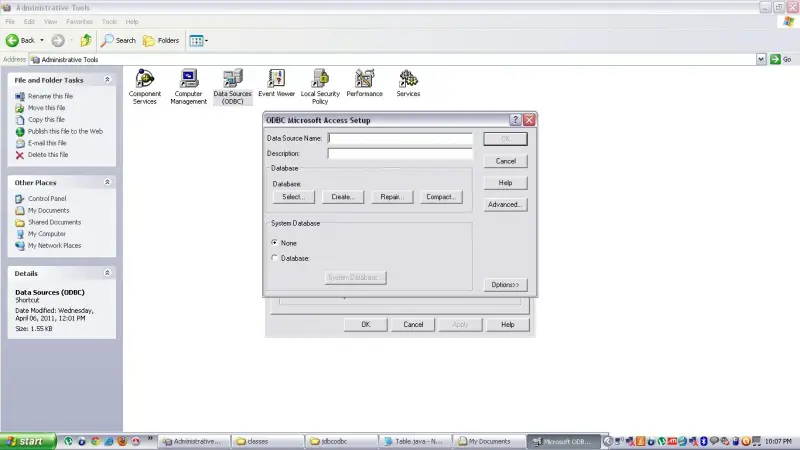
Task: Click the Data Source Name field
Action: pos(400,138)
